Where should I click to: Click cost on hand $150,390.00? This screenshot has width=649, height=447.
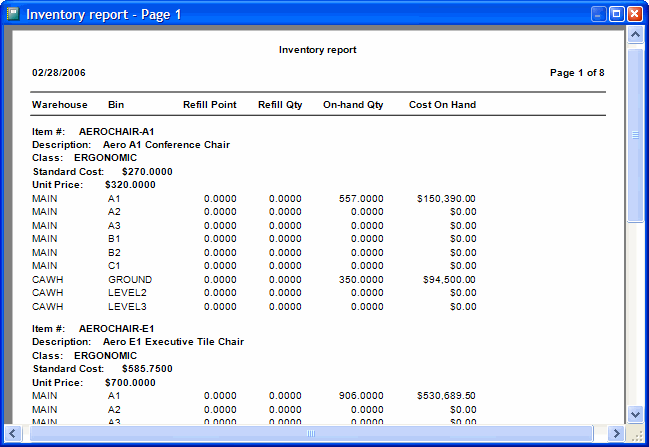446,199
